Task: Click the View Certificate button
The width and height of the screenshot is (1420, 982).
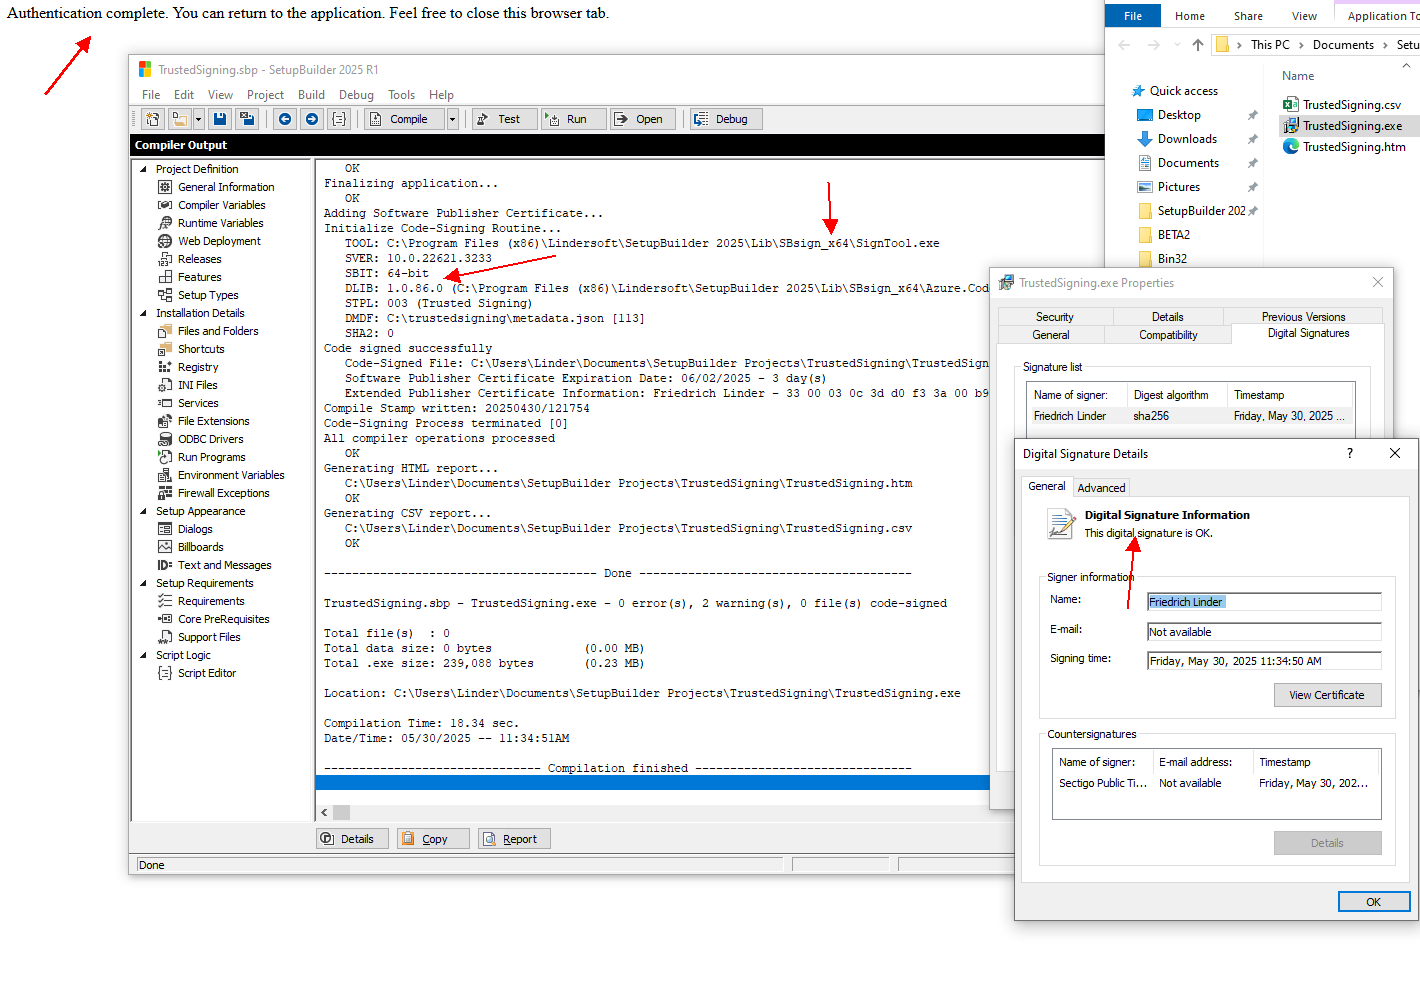Action: (1326, 695)
